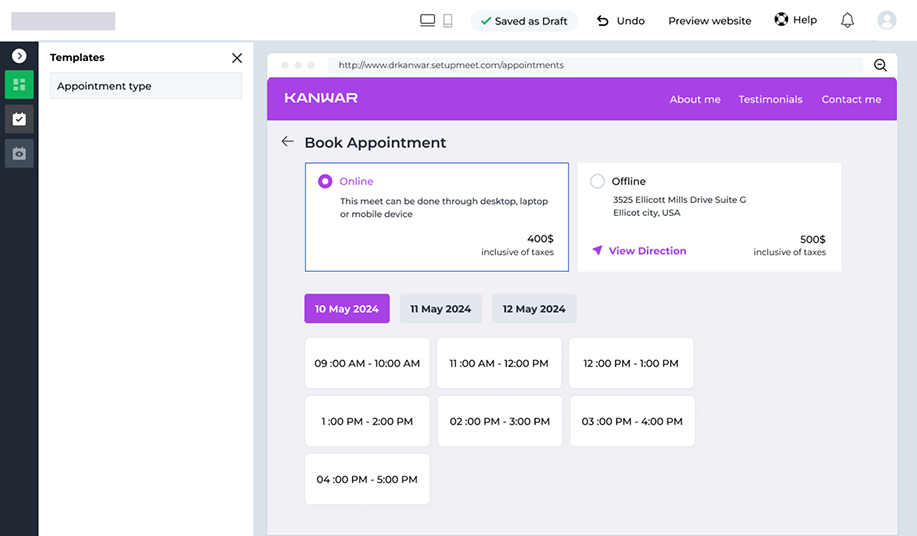
Task: Open the notifications bell
Action: [x=847, y=20]
